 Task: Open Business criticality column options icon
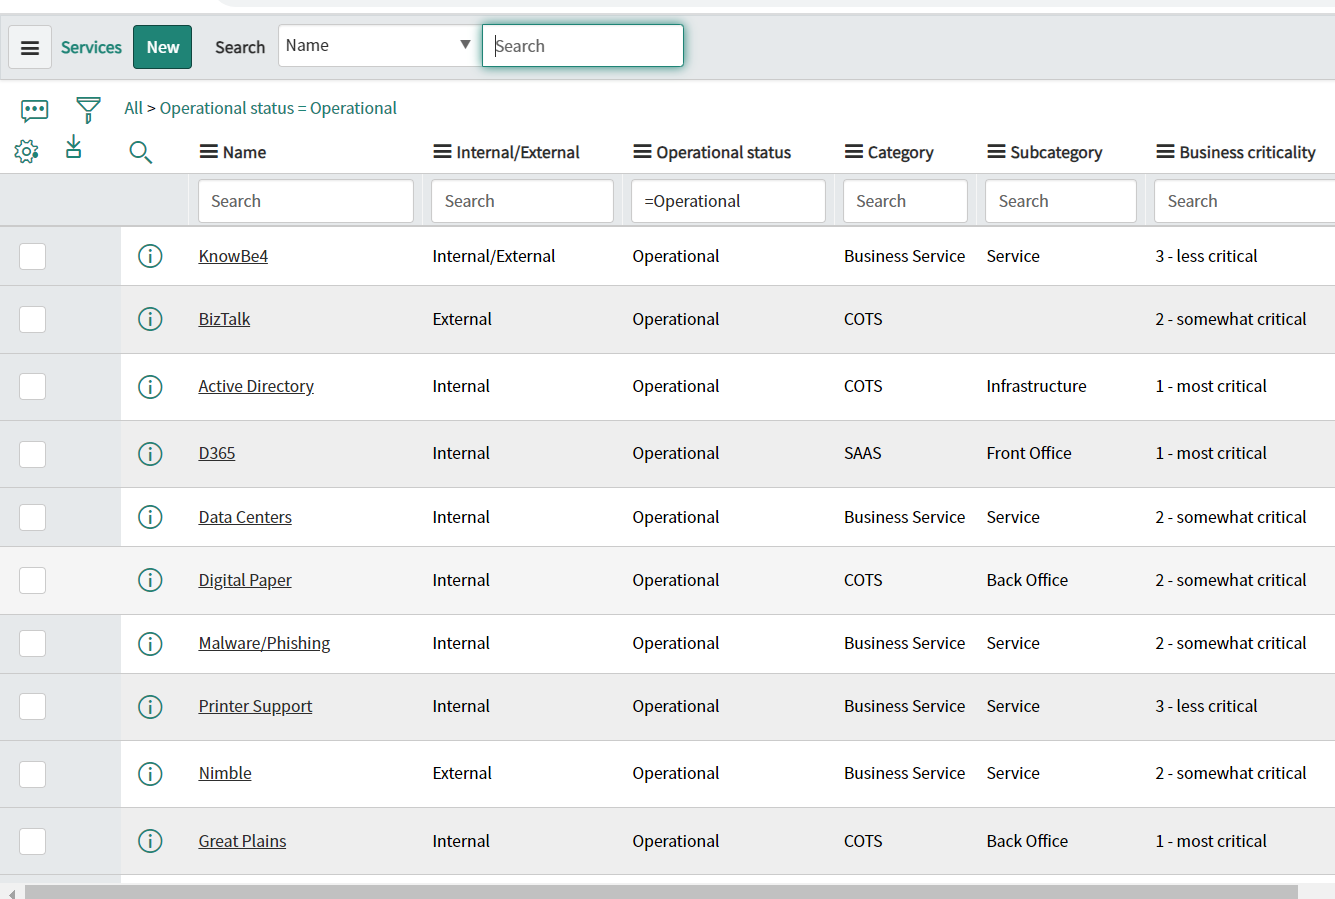click(1165, 152)
